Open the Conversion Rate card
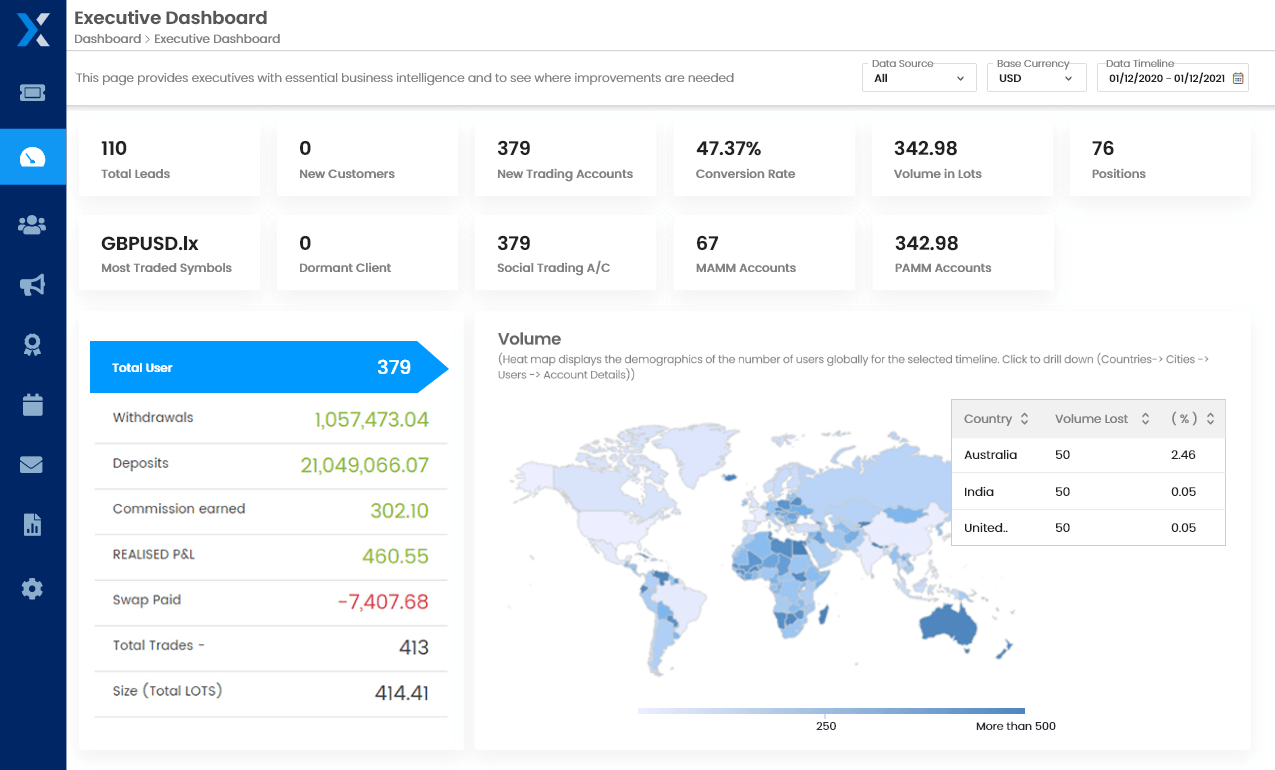The height and width of the screenshot is (770, 1275). 764,160
